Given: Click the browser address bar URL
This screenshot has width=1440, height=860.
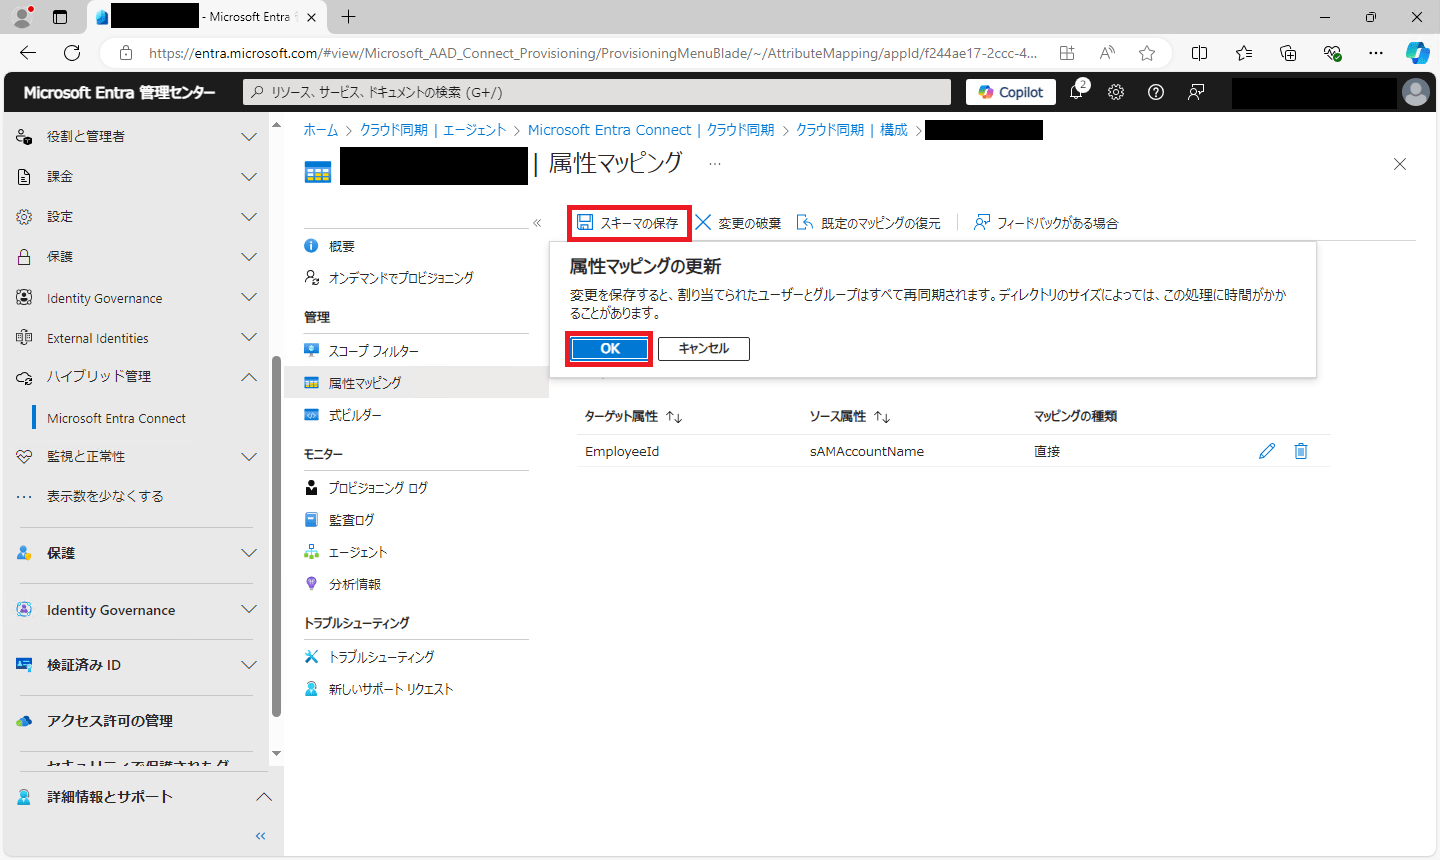Looking at the screenshot, I should (593, 53).
